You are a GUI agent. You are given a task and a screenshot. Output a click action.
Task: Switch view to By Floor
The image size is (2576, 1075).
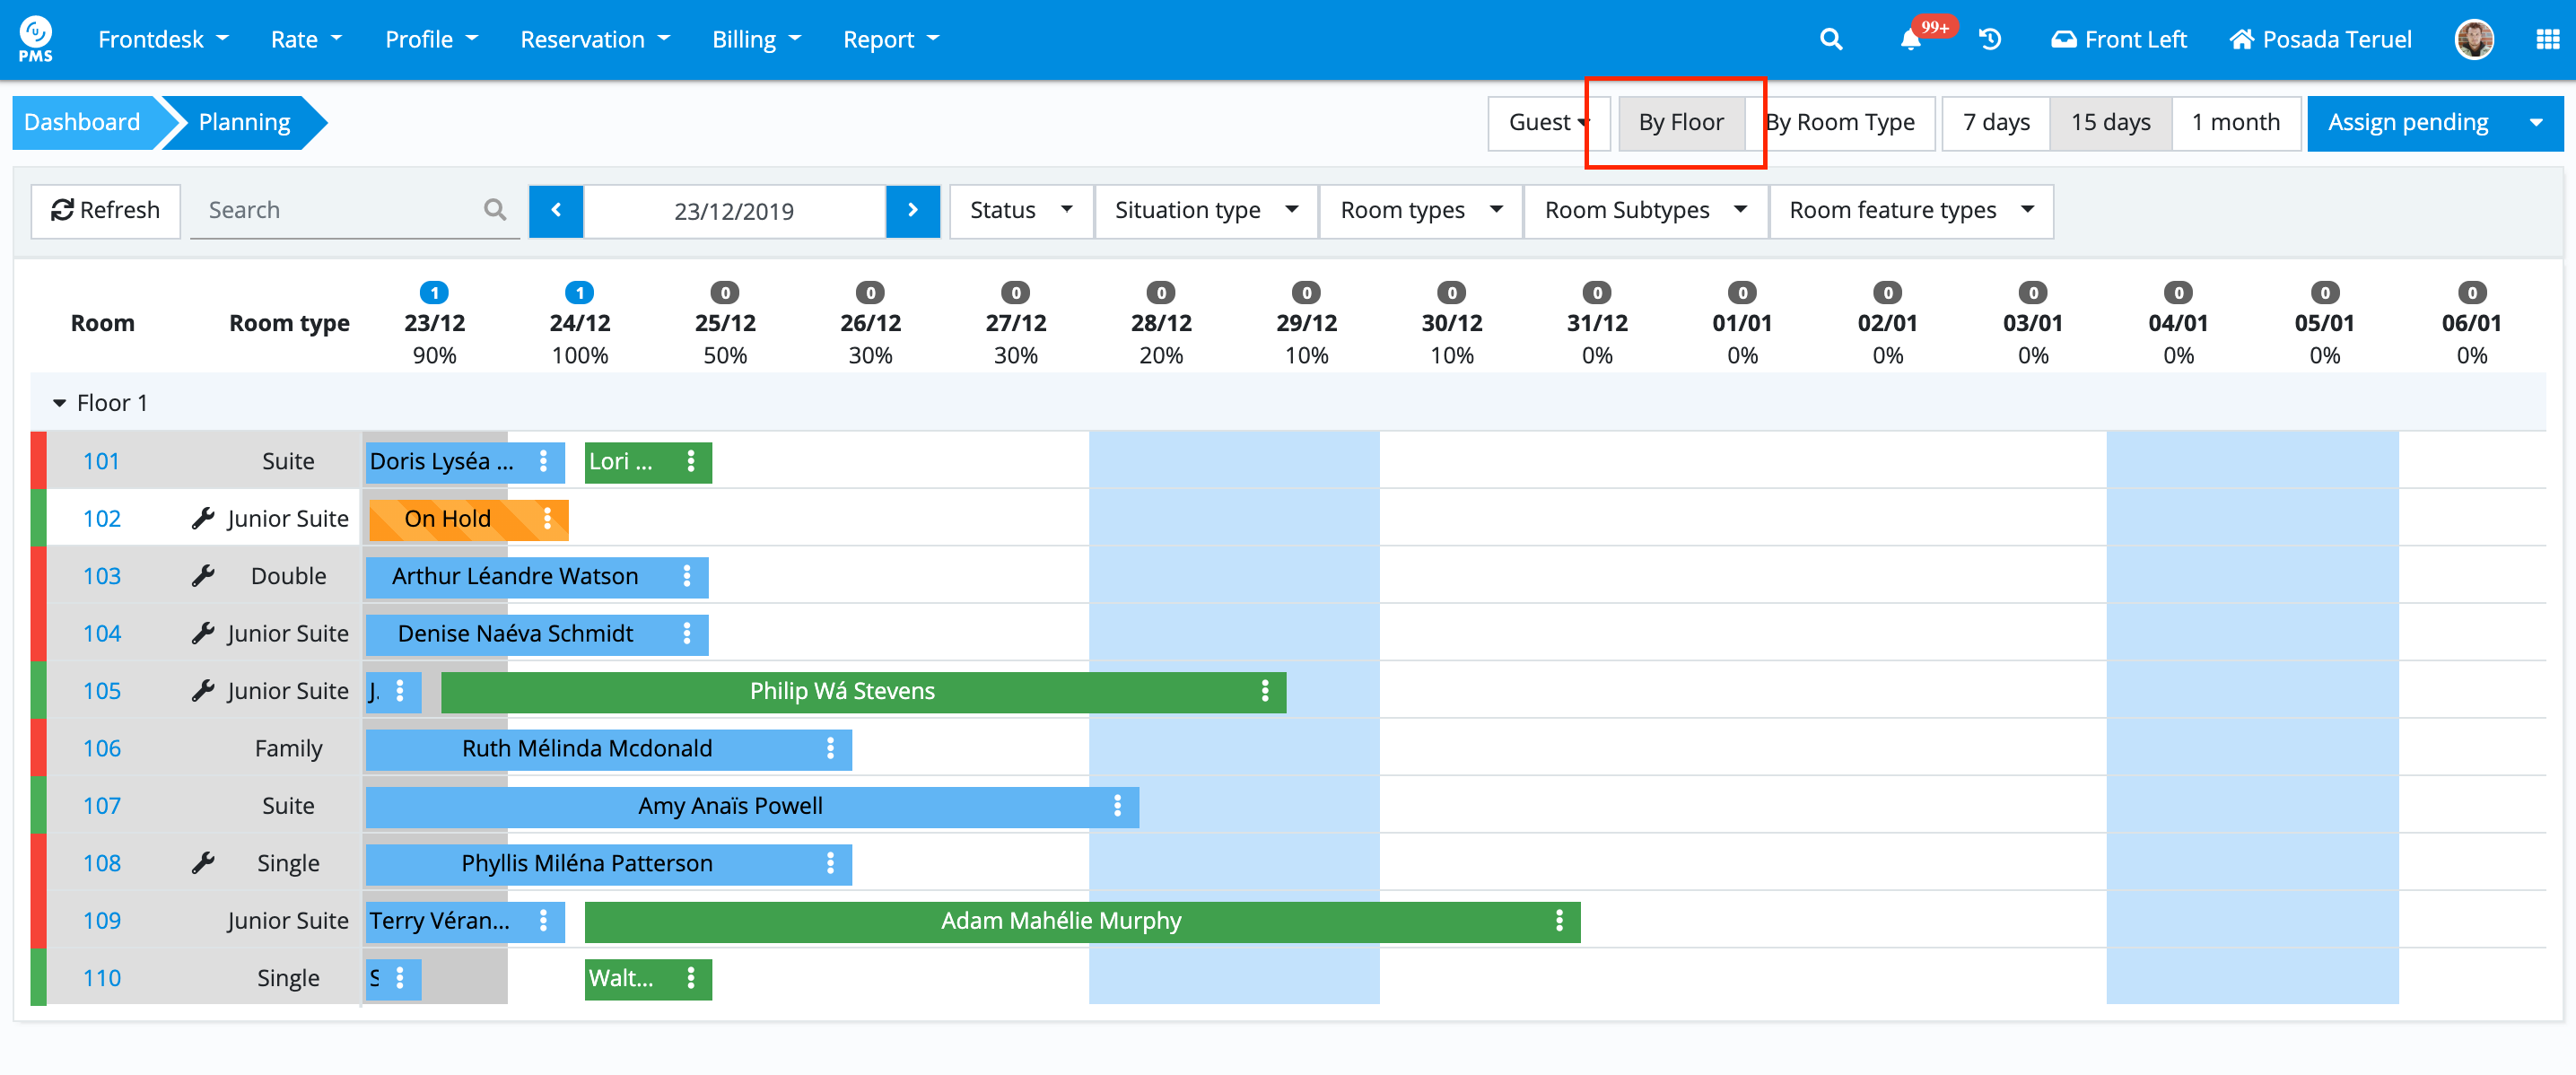tap(1680, 123)
